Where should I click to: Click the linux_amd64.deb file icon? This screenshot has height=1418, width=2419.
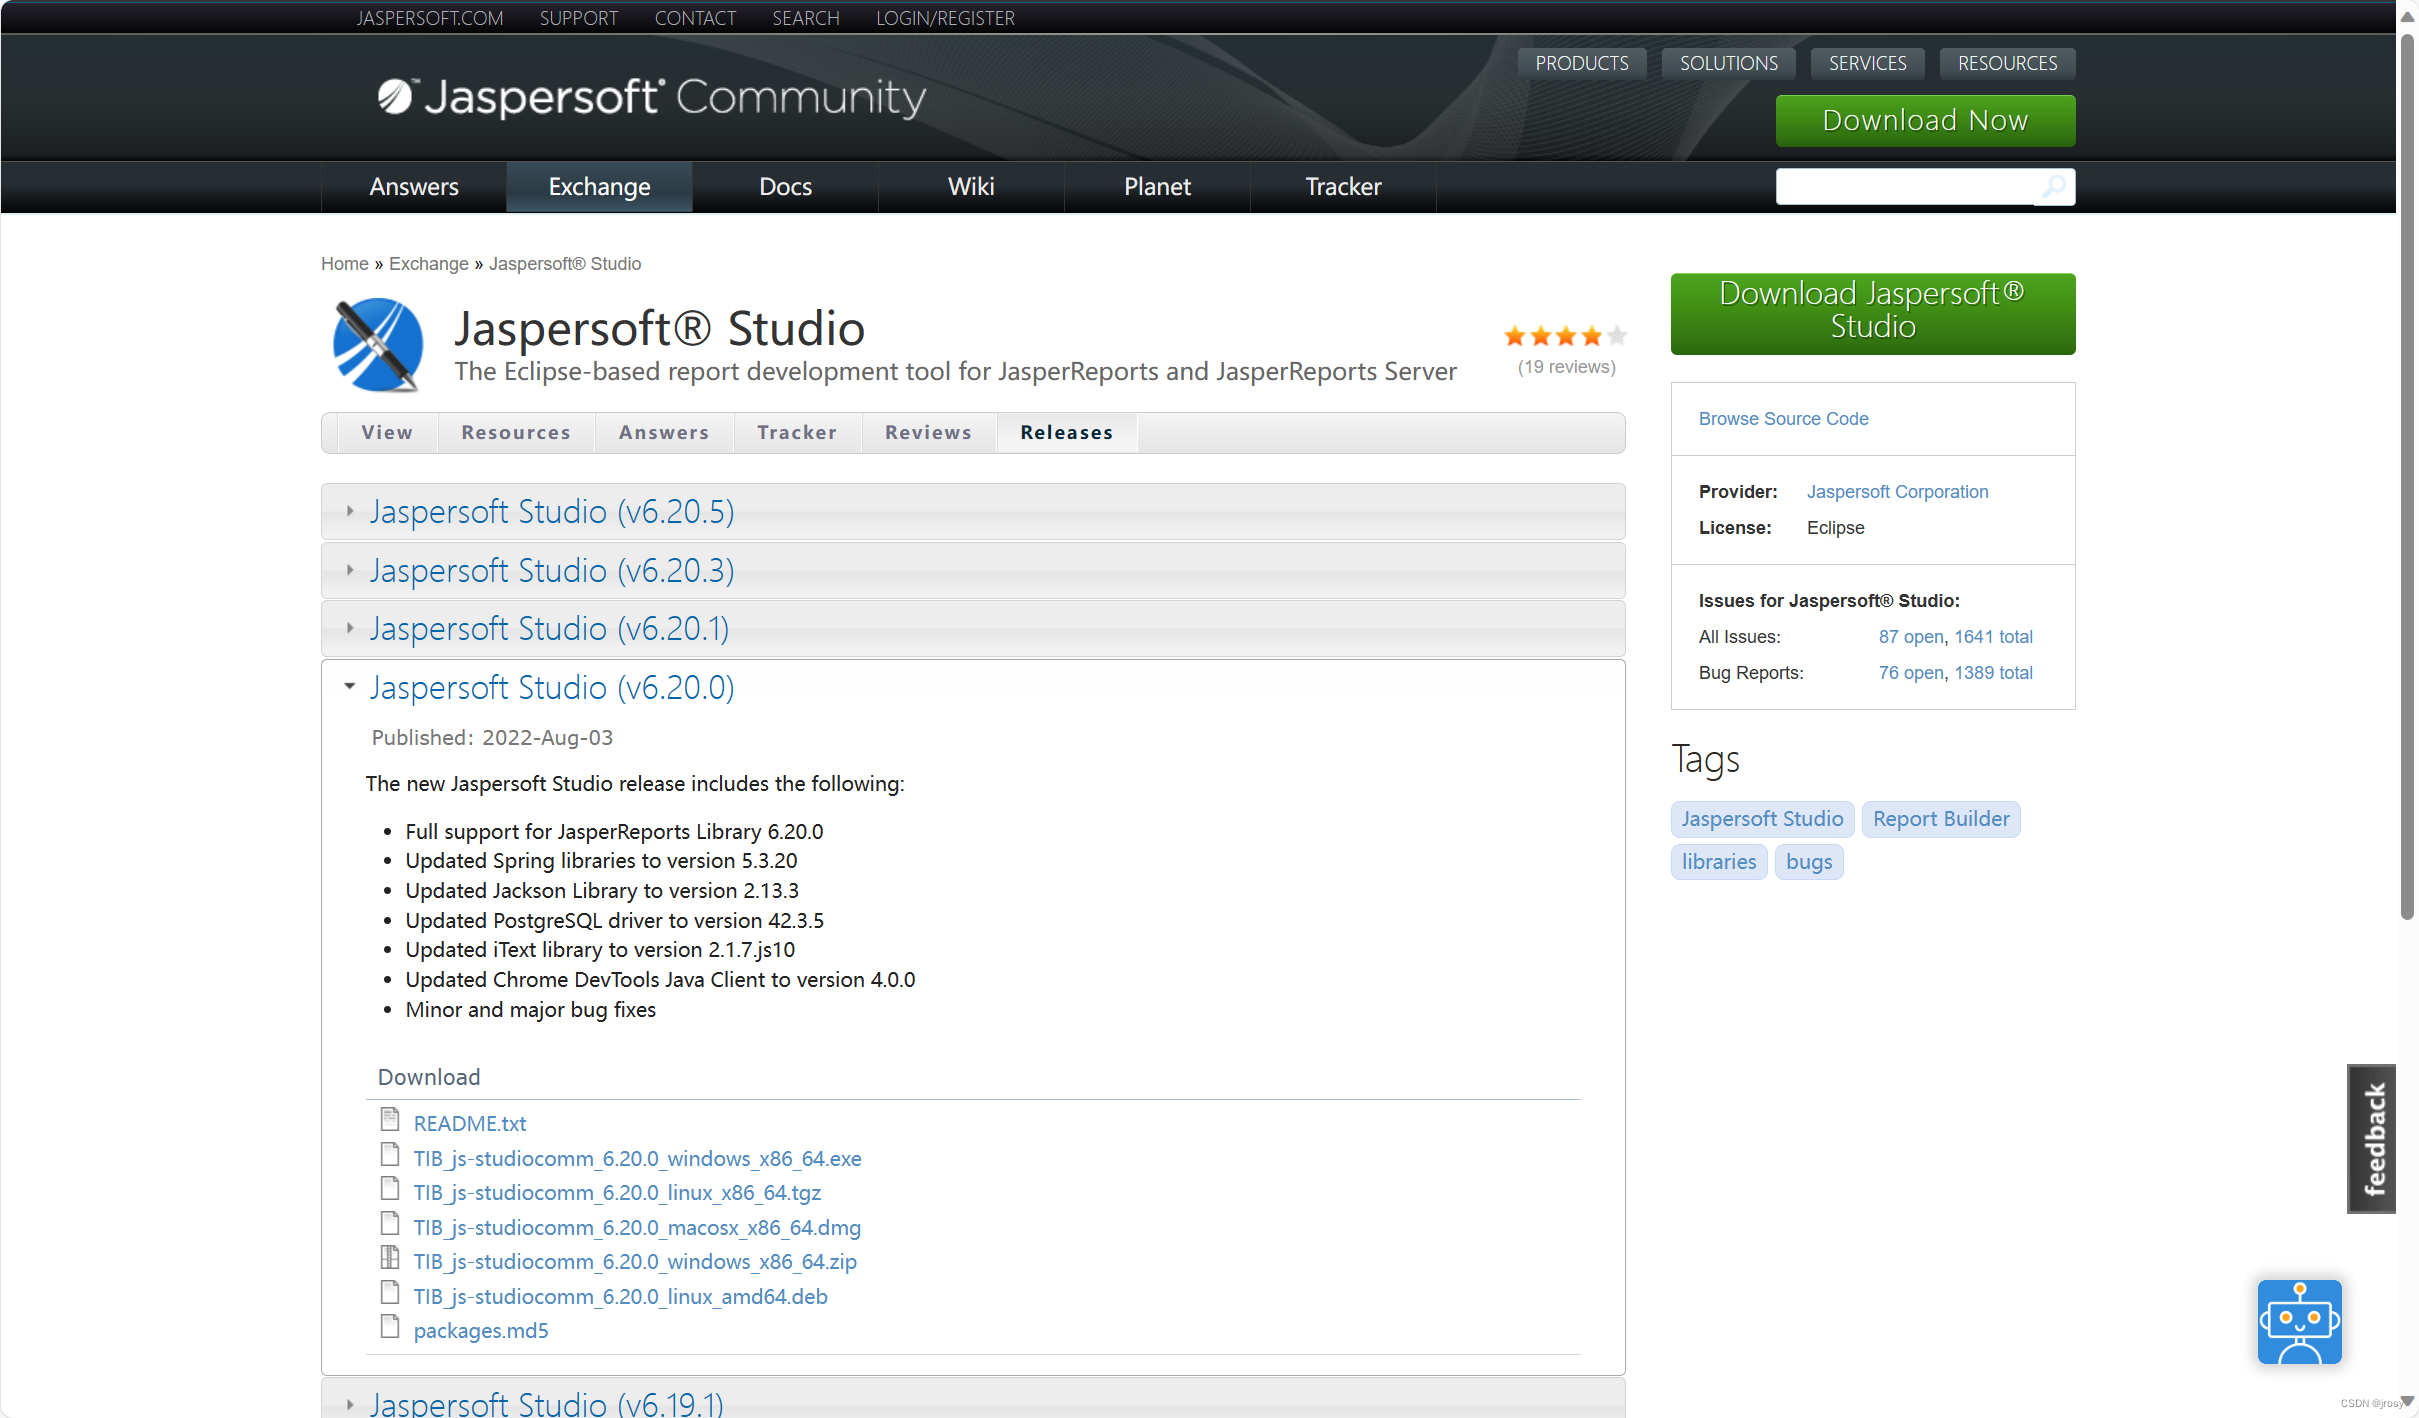390,1293
